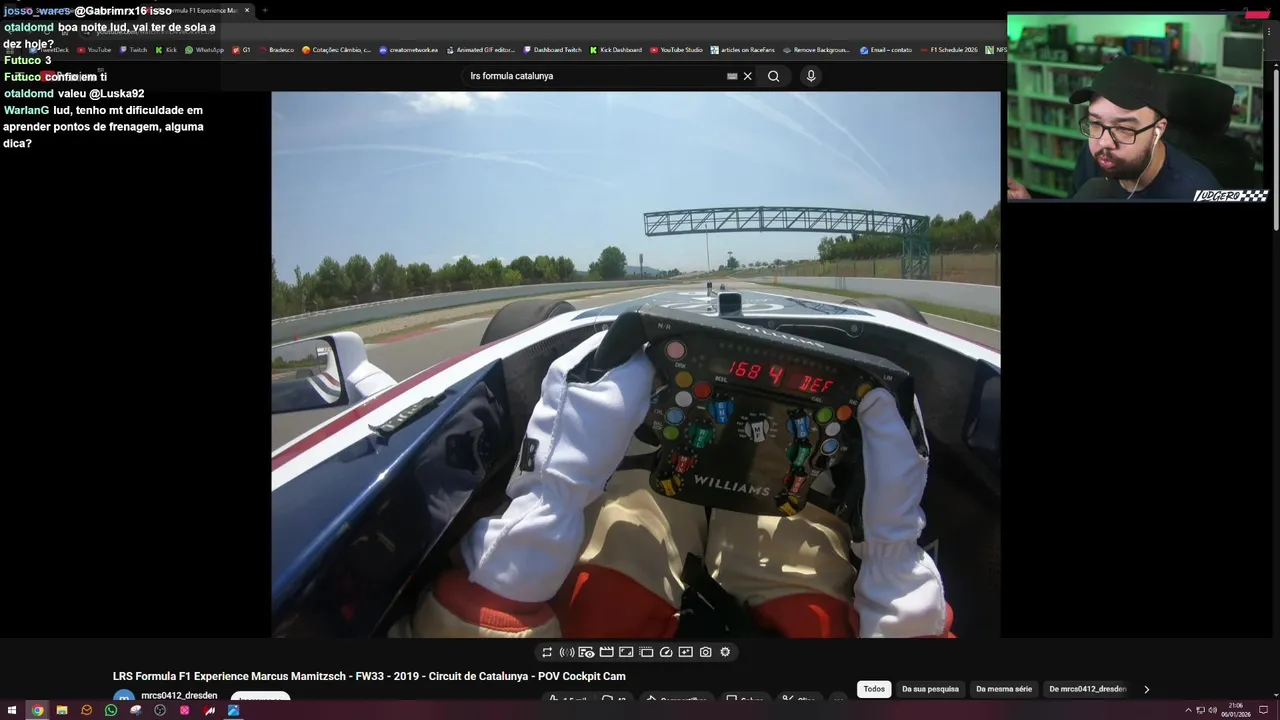Focus the search field containing 'lrs formula catalunya'
The width and height of the screenshot is (1280, 720).
(x=595, y=76)
